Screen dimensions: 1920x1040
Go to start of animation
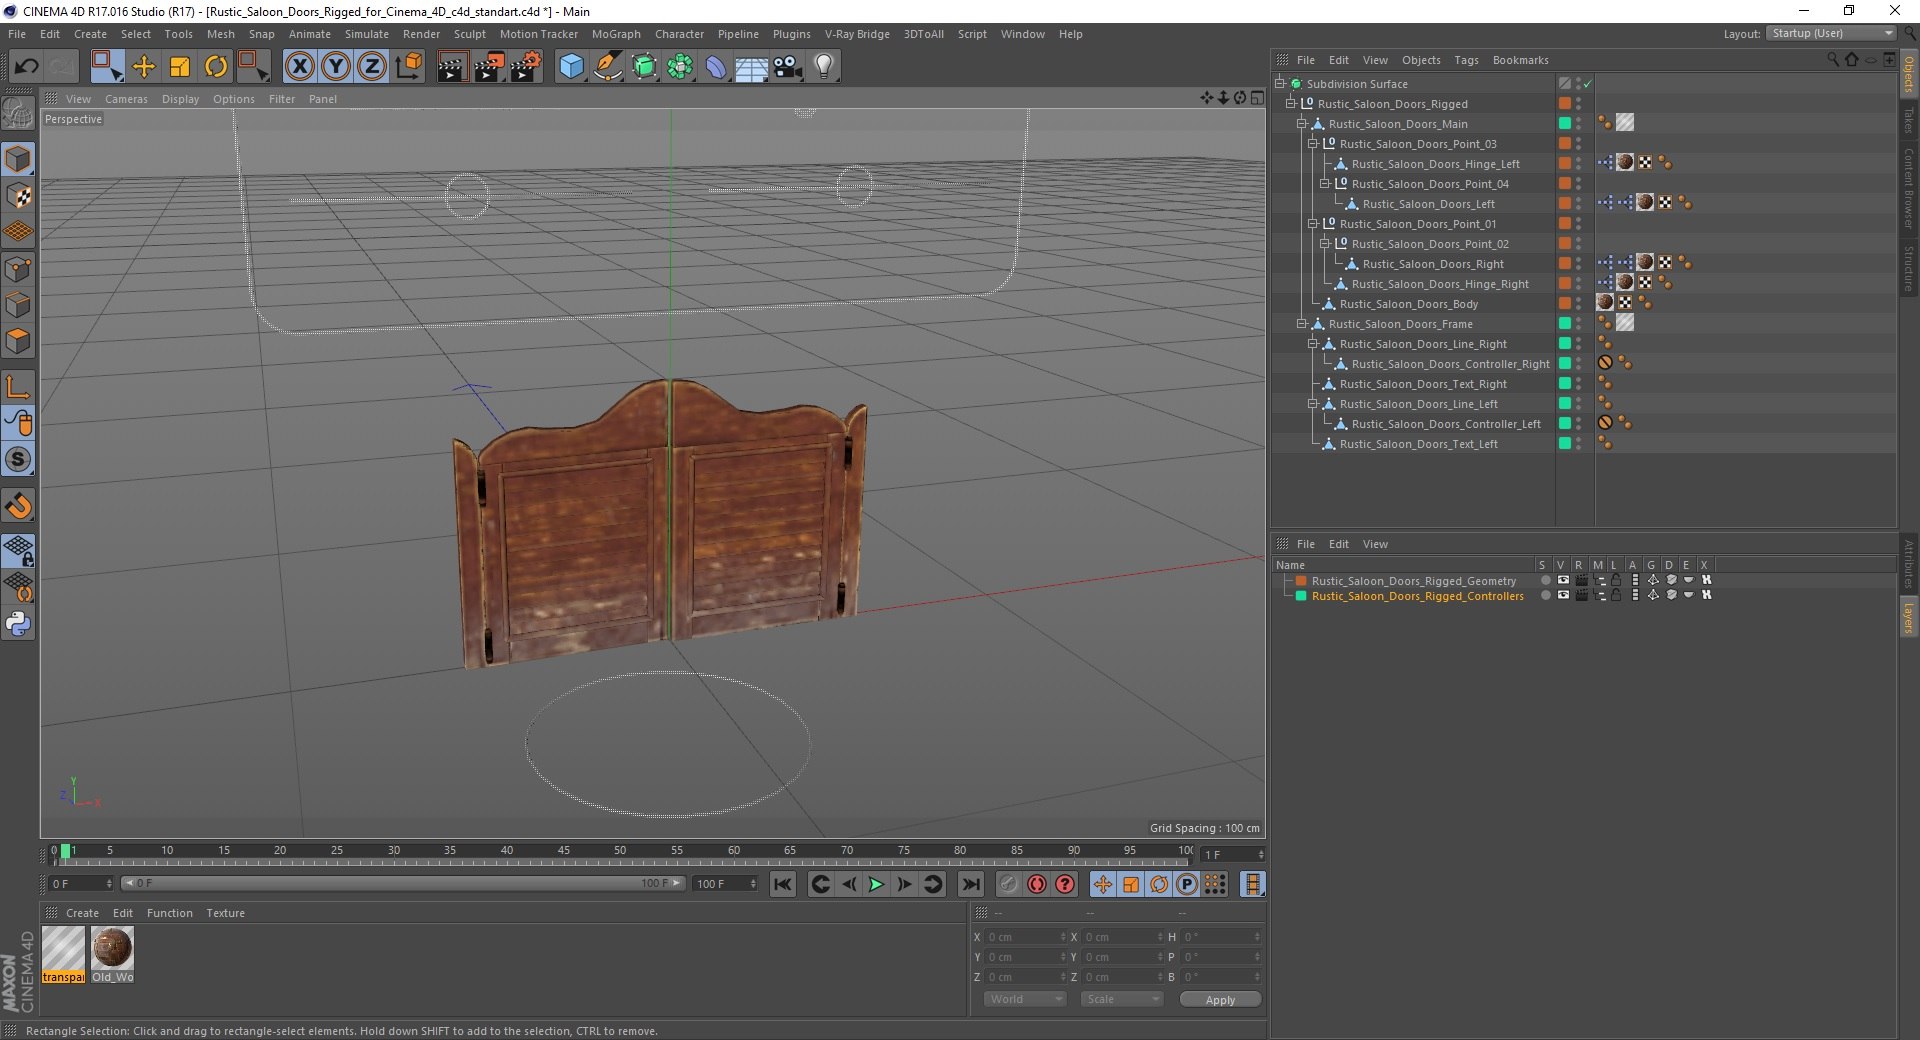783,884
